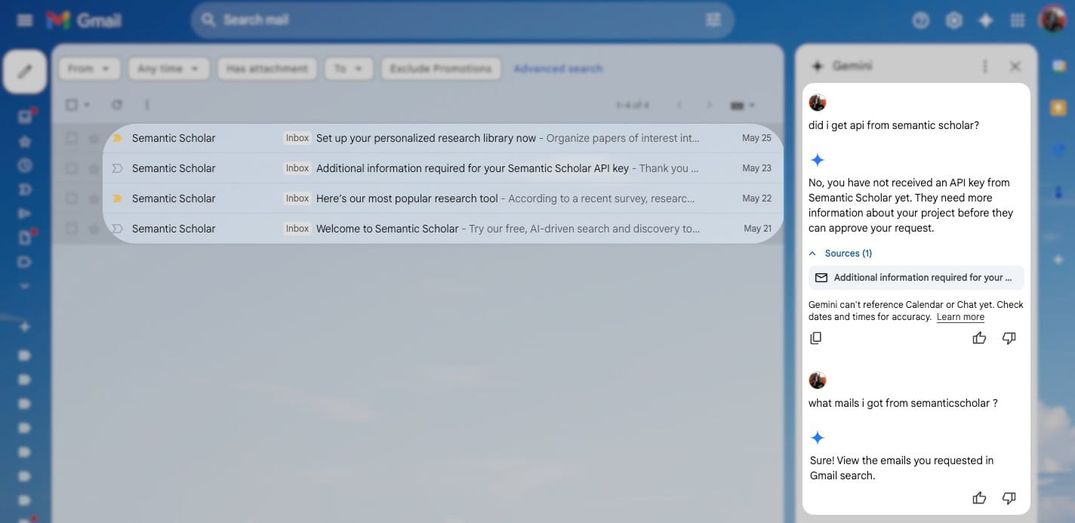This screenshot has width=1075, height=523.
Task: Star the May 23 API key email
Action: click(94, 168)
